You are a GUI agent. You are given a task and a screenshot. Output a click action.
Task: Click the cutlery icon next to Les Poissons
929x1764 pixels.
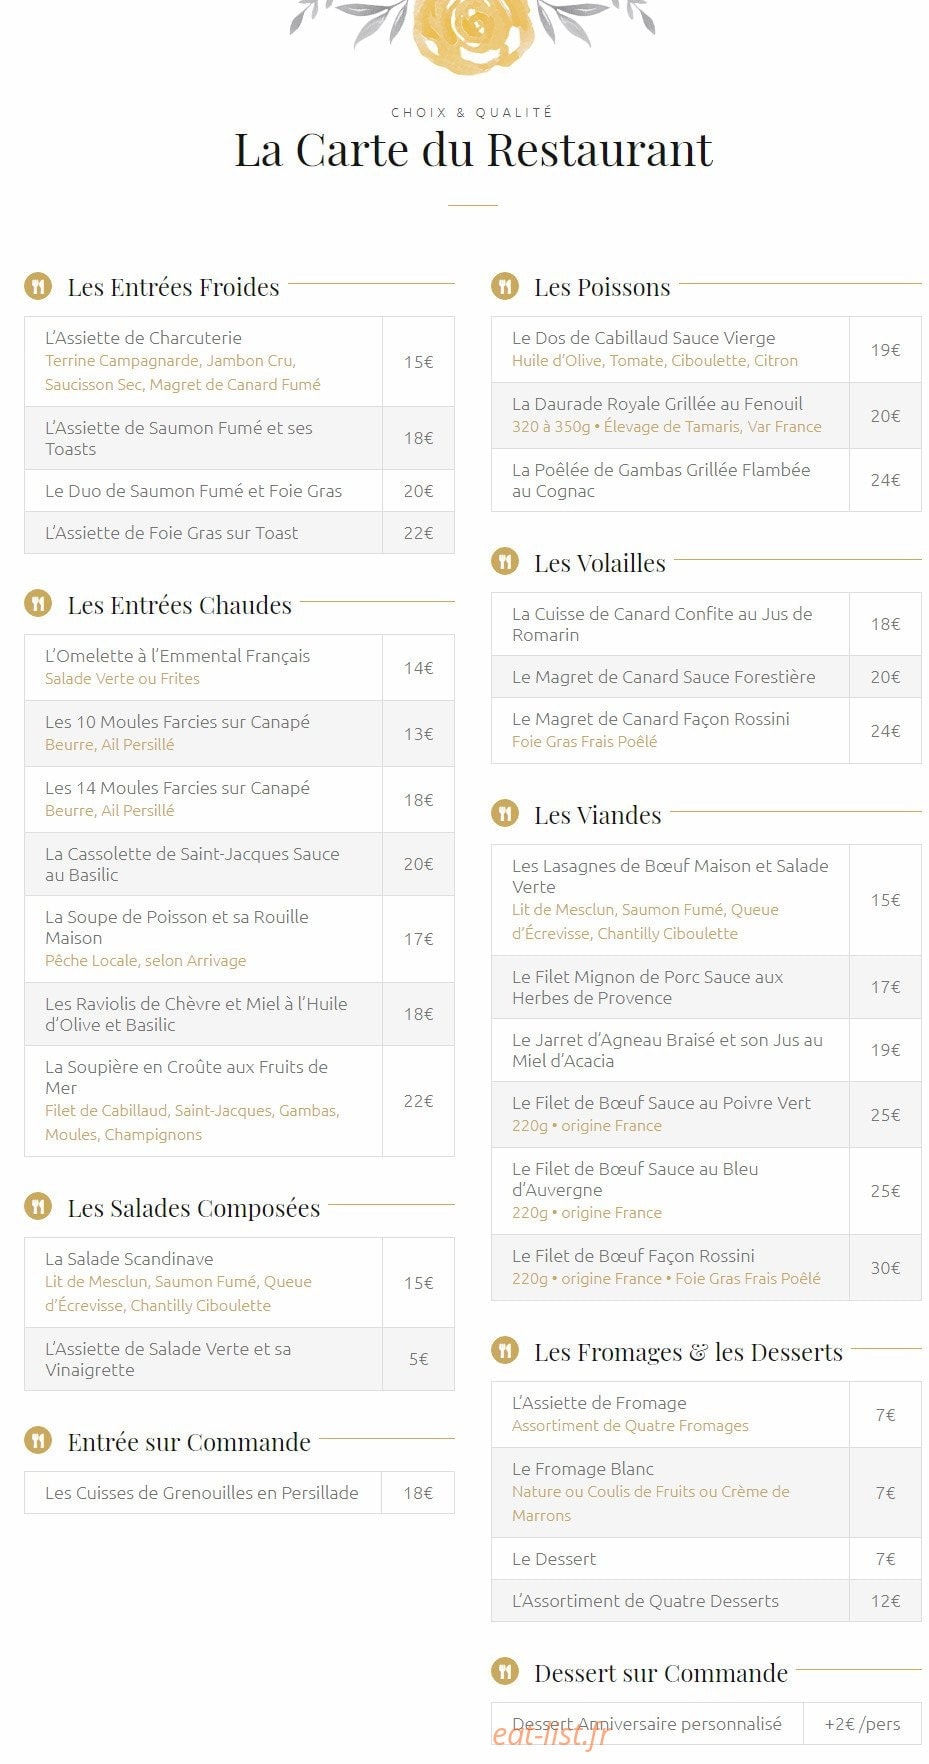click(505, 287)
